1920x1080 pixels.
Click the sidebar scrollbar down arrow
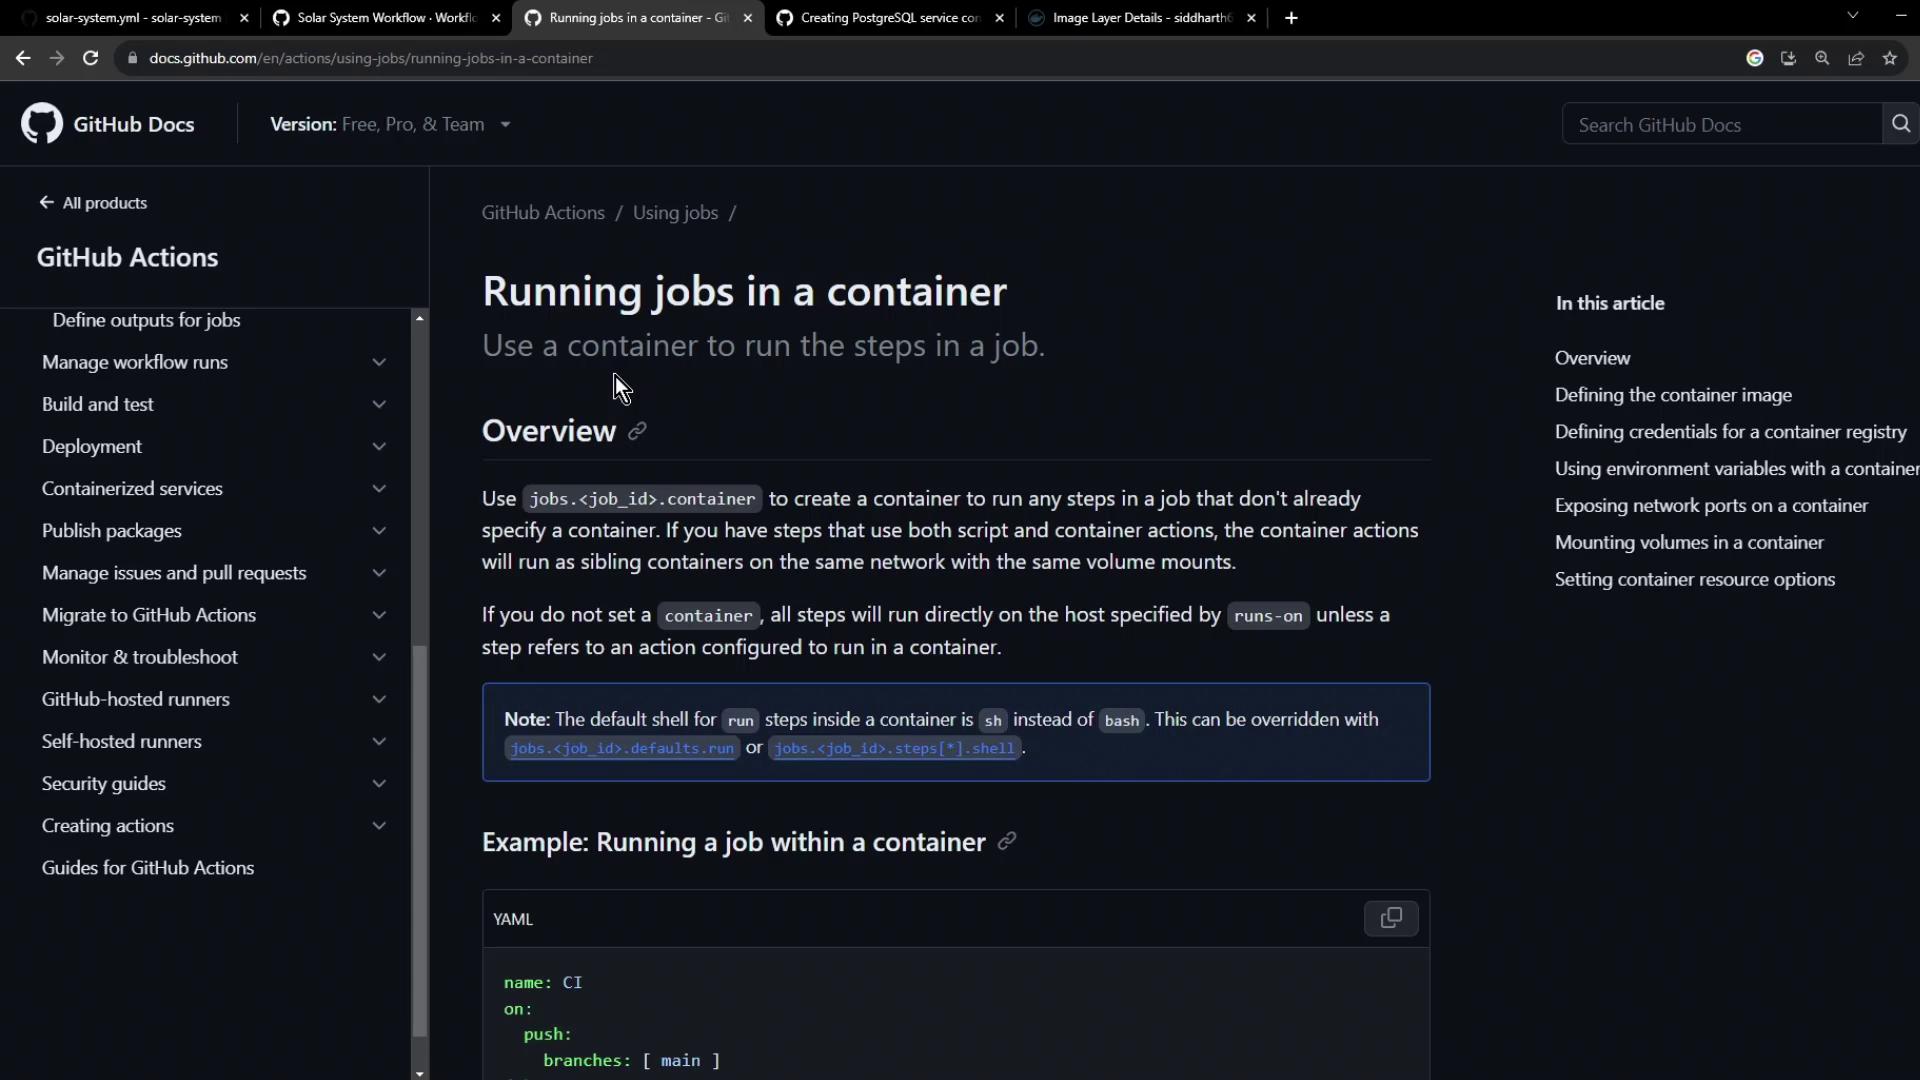419,1073
